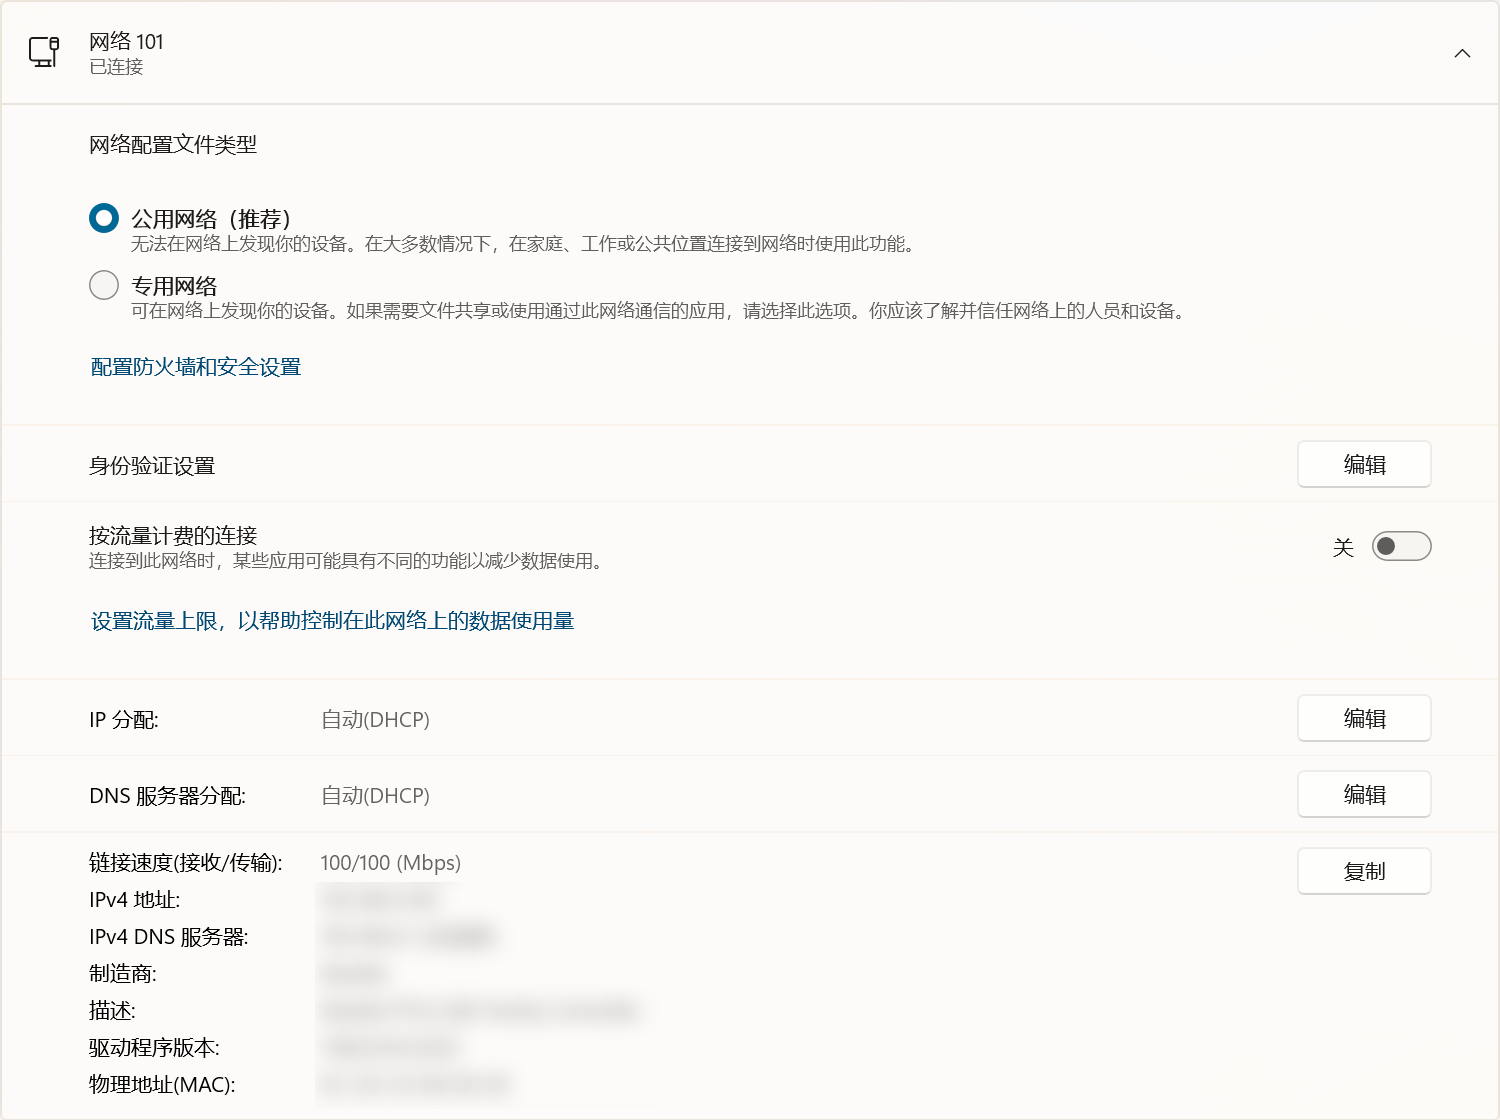Viewport: 1500px width, 1120px height.
Task: Click the 网络配置文件类型 heading
Action: click(x=173, y=145)
